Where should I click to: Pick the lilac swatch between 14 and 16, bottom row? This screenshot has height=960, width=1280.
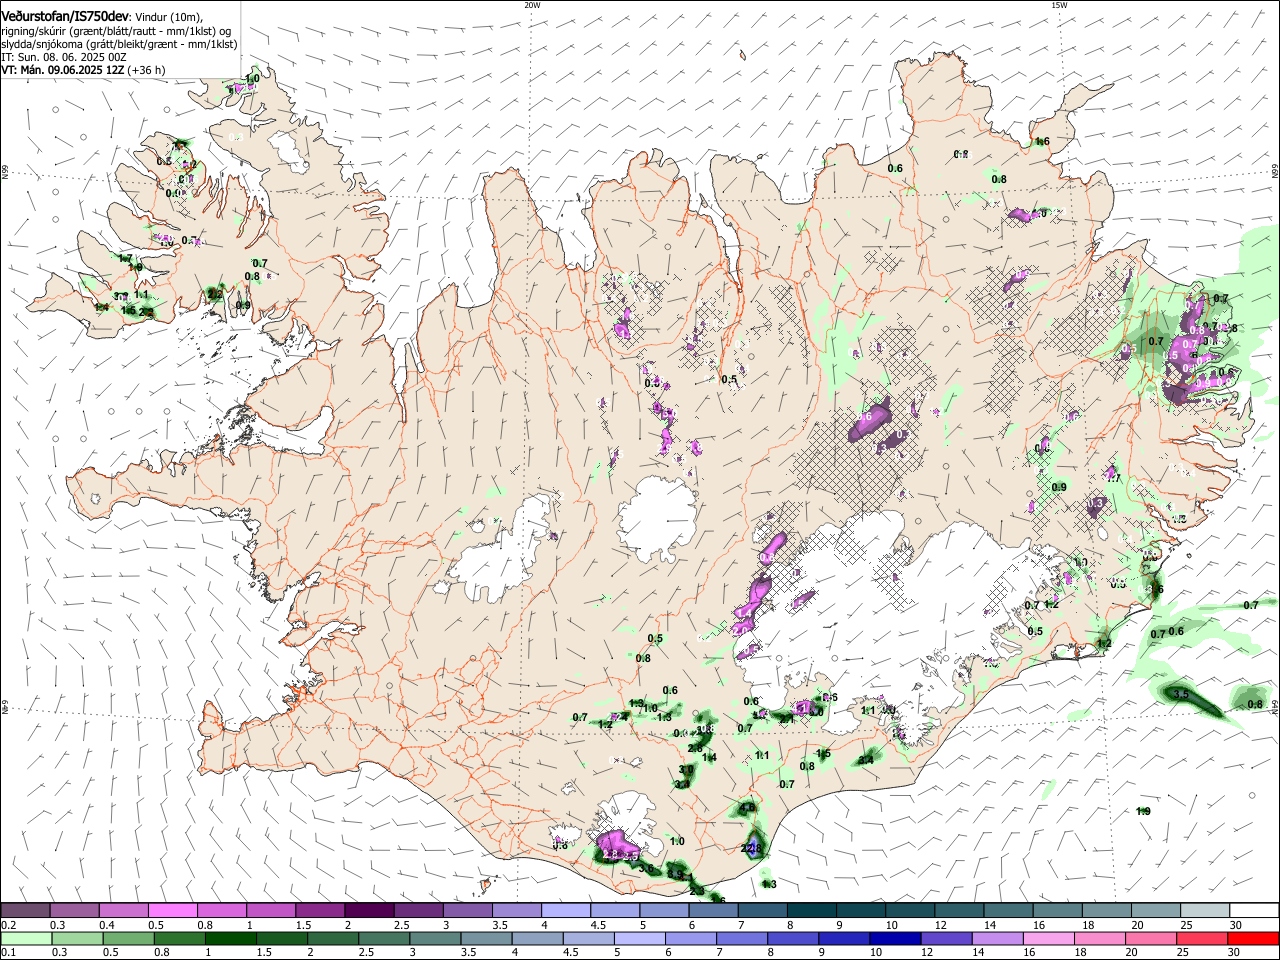996,938
